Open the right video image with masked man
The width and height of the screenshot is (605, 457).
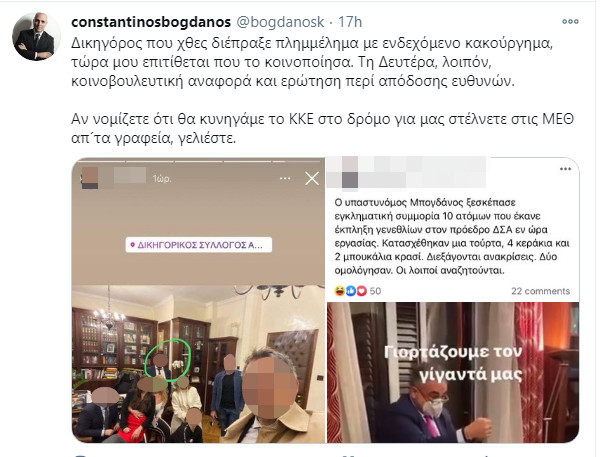(453, 372)
